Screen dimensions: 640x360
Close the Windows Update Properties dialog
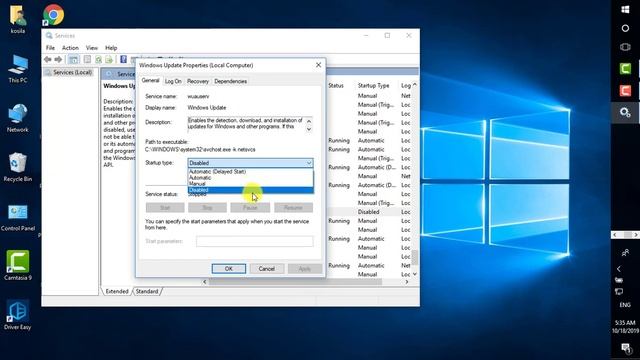coord(318,65)
